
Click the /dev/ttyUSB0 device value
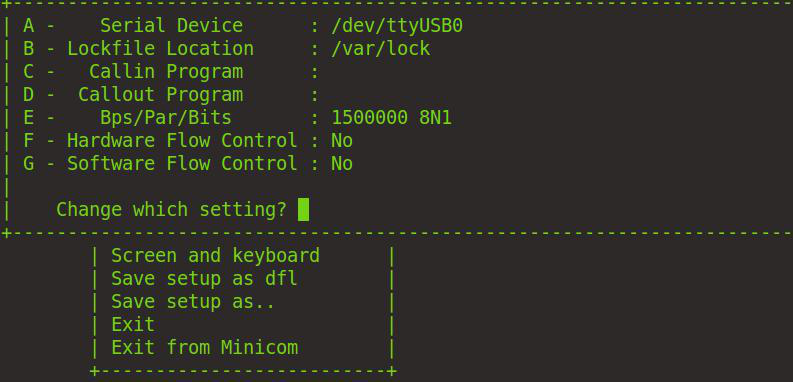point(397,26)
